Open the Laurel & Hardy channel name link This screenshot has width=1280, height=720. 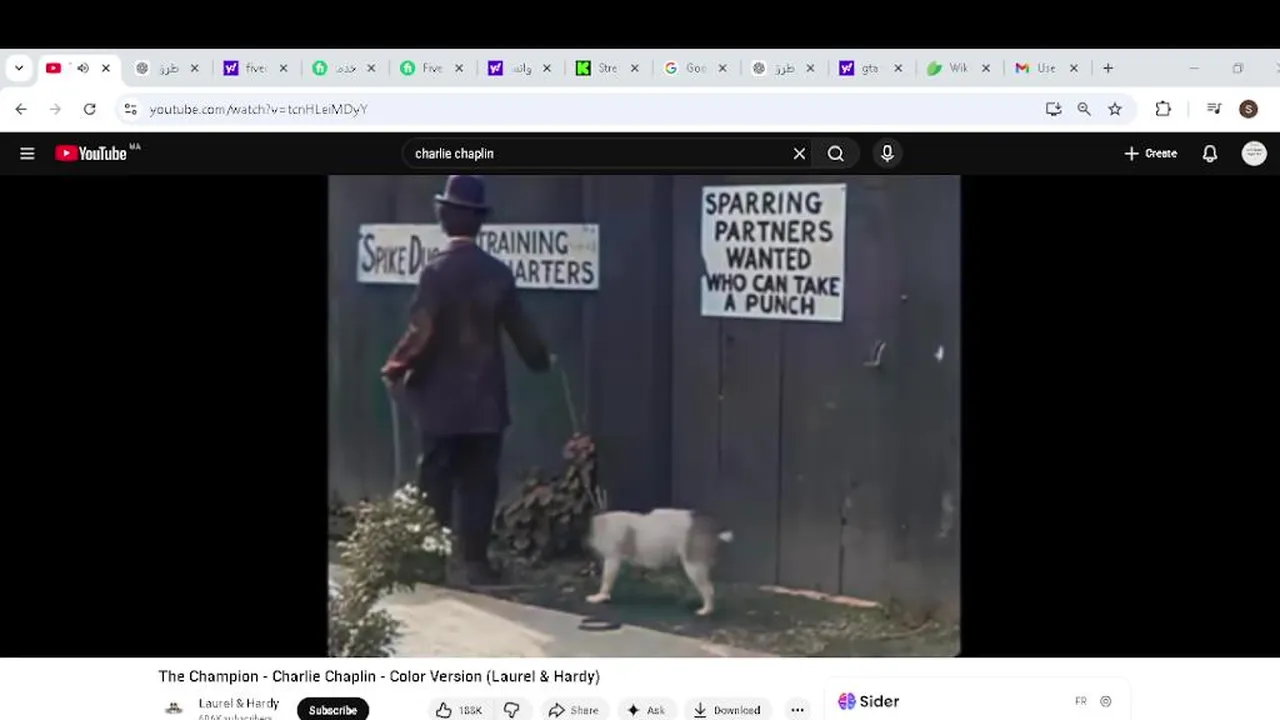coord(239,703)
